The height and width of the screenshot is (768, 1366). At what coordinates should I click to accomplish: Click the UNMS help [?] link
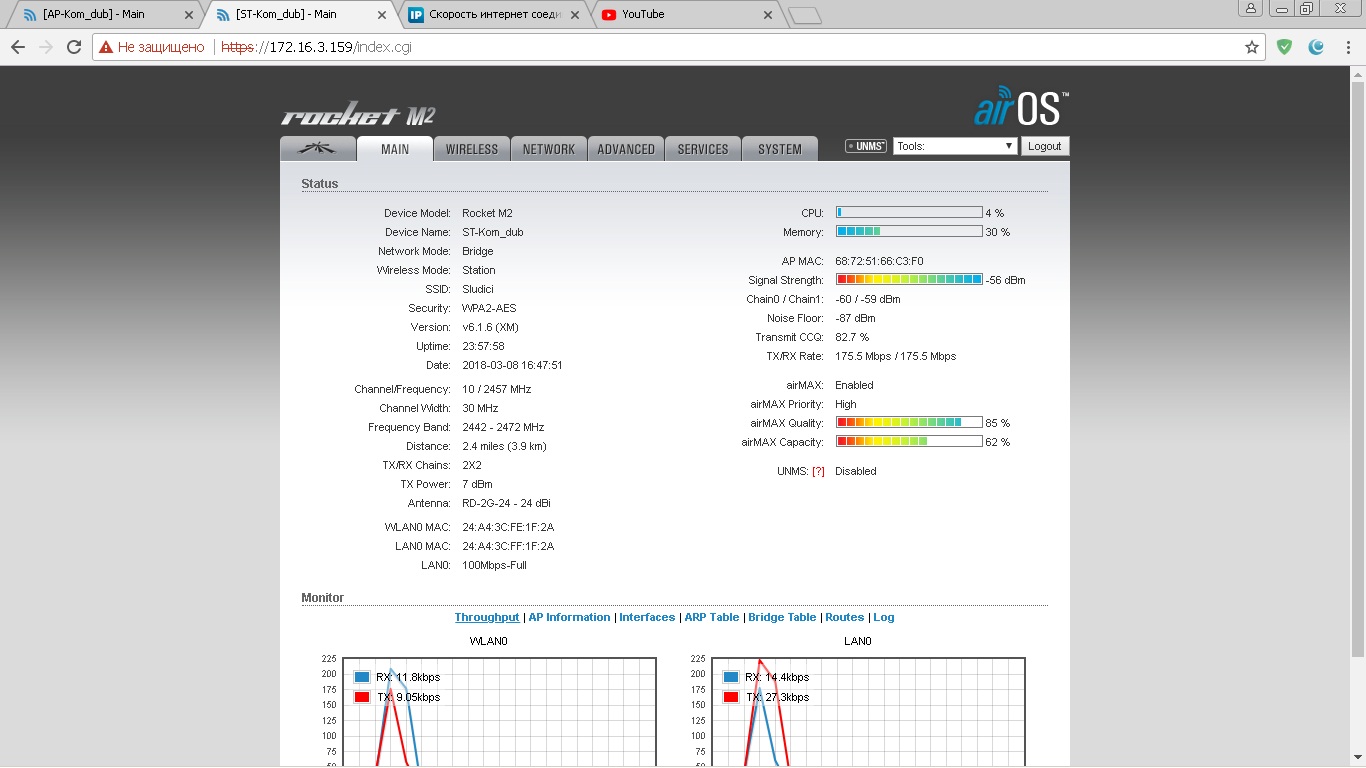tap(818, 471)
